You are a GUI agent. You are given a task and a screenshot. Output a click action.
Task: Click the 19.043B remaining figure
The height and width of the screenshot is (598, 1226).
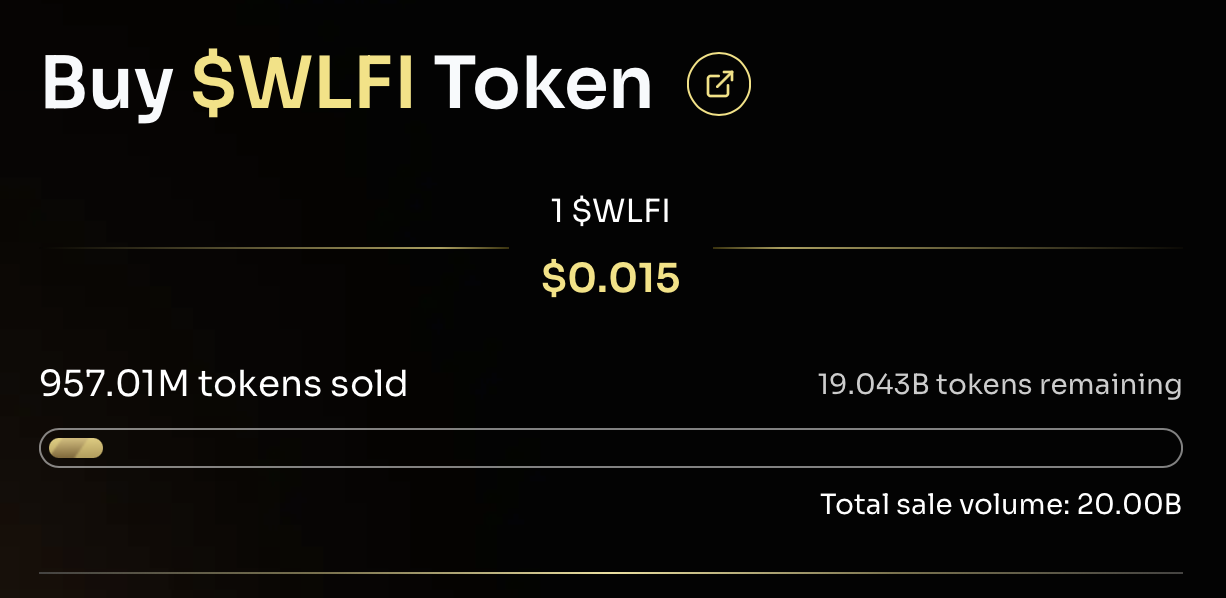(871, 384)
